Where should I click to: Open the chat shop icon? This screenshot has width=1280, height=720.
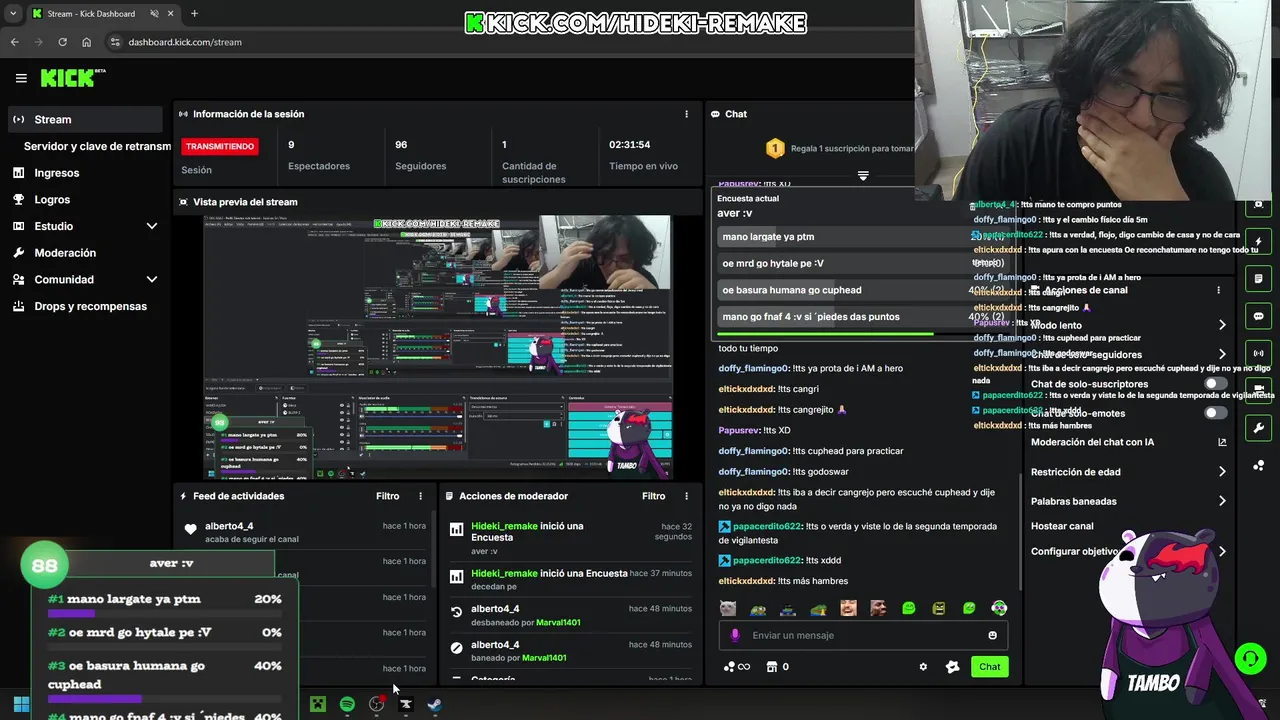pos(771,667)
